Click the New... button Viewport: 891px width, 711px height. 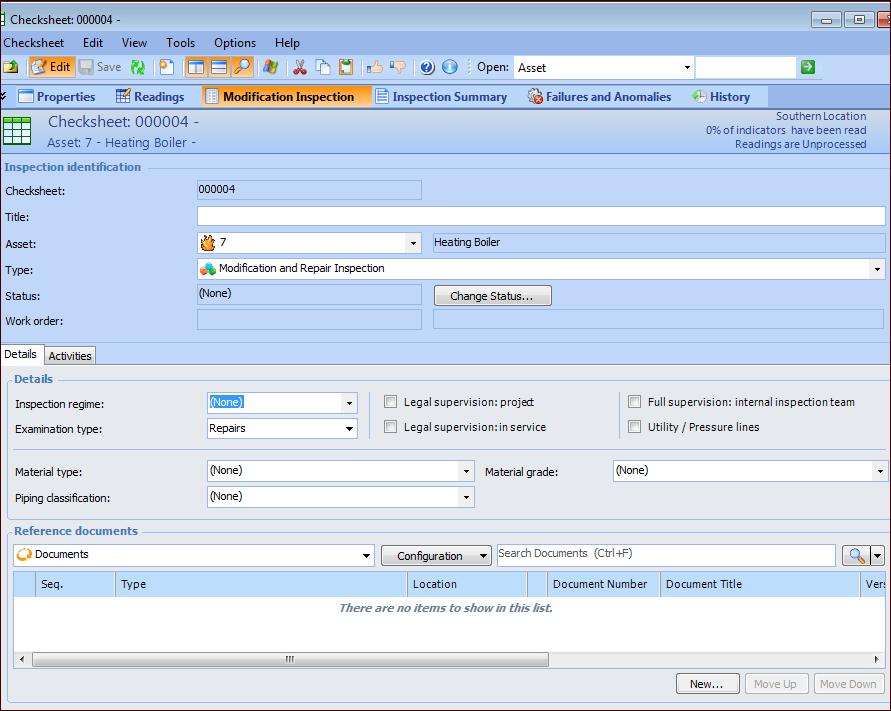pos(706,684)
